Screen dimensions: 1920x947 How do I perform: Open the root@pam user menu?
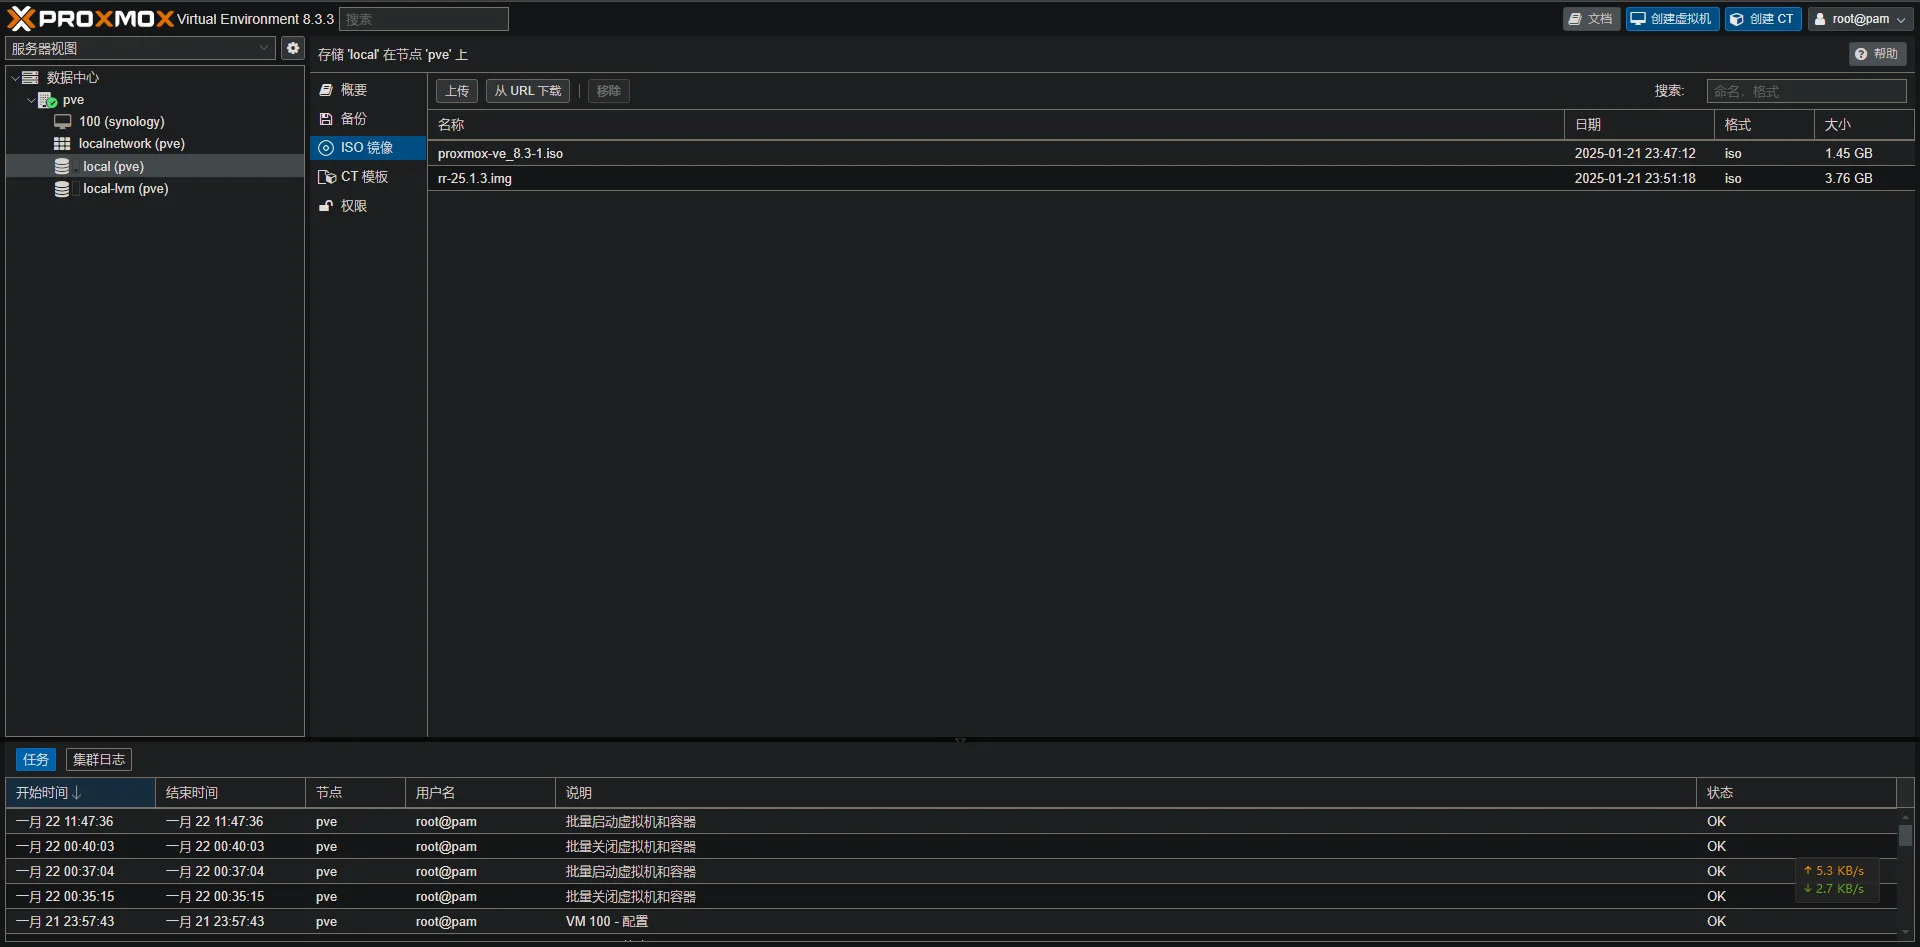(x=1860, y=19)
